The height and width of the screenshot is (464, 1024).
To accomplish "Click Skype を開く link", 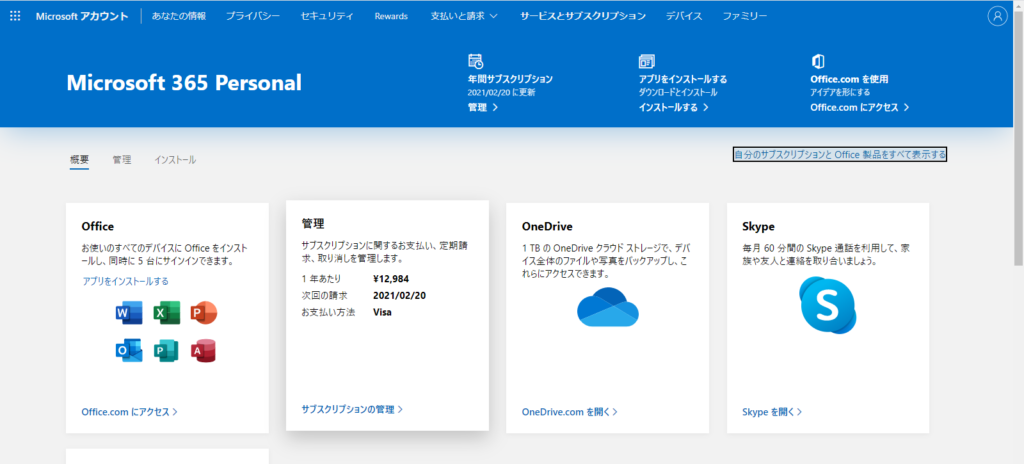I will coord(773,412).
